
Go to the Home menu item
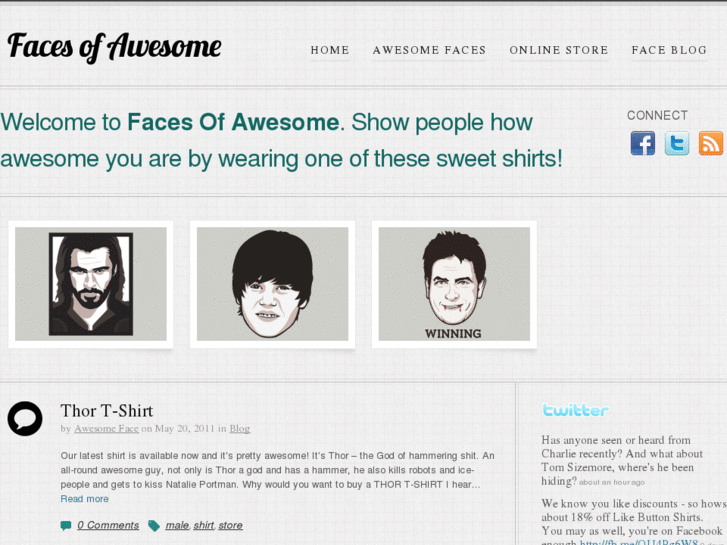(x=330, y=50)
